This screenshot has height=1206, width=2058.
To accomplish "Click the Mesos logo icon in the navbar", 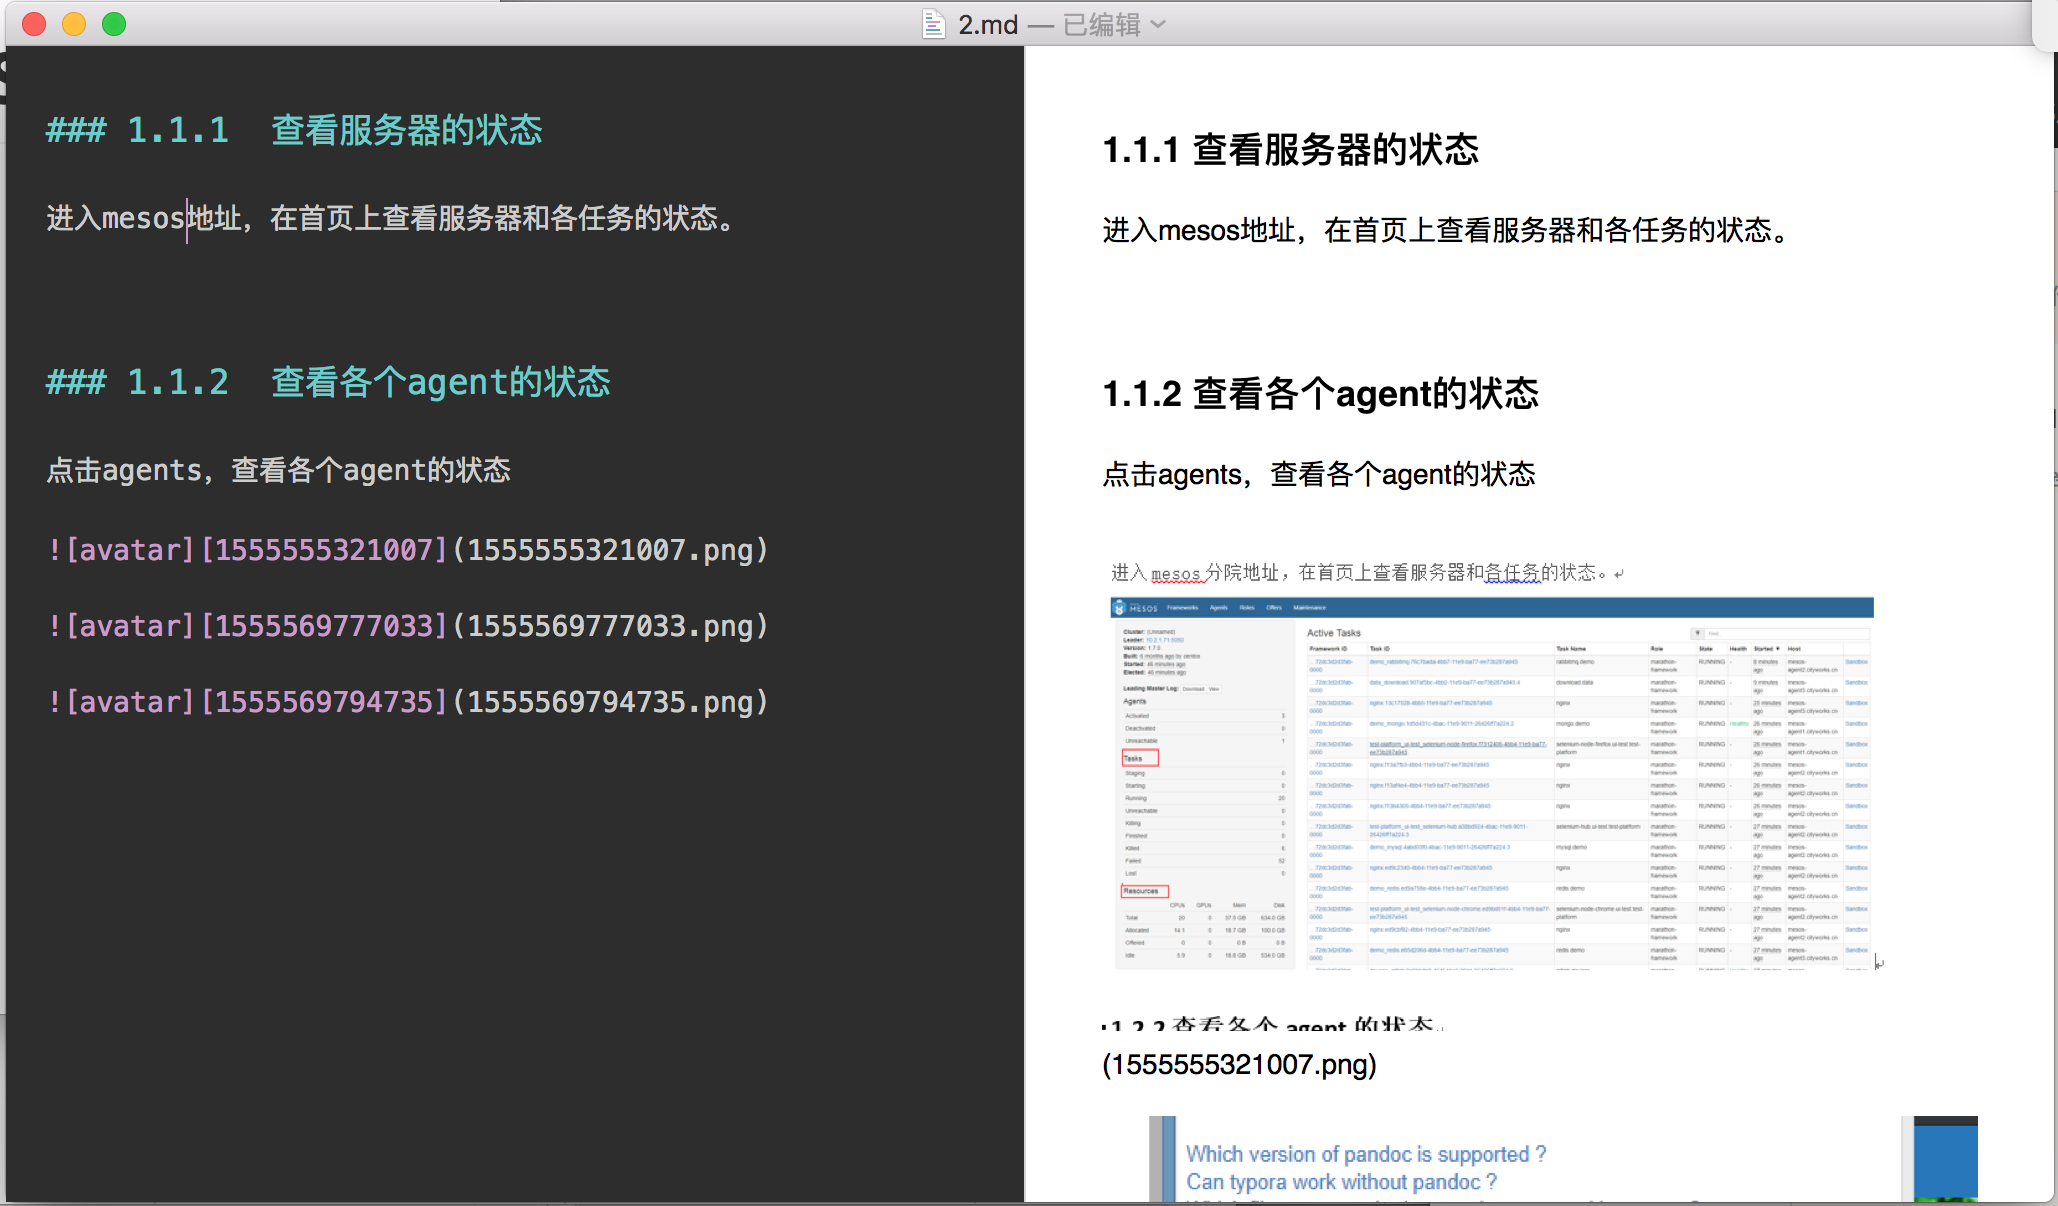I will pyautogui.click(x=1118, y=607).
